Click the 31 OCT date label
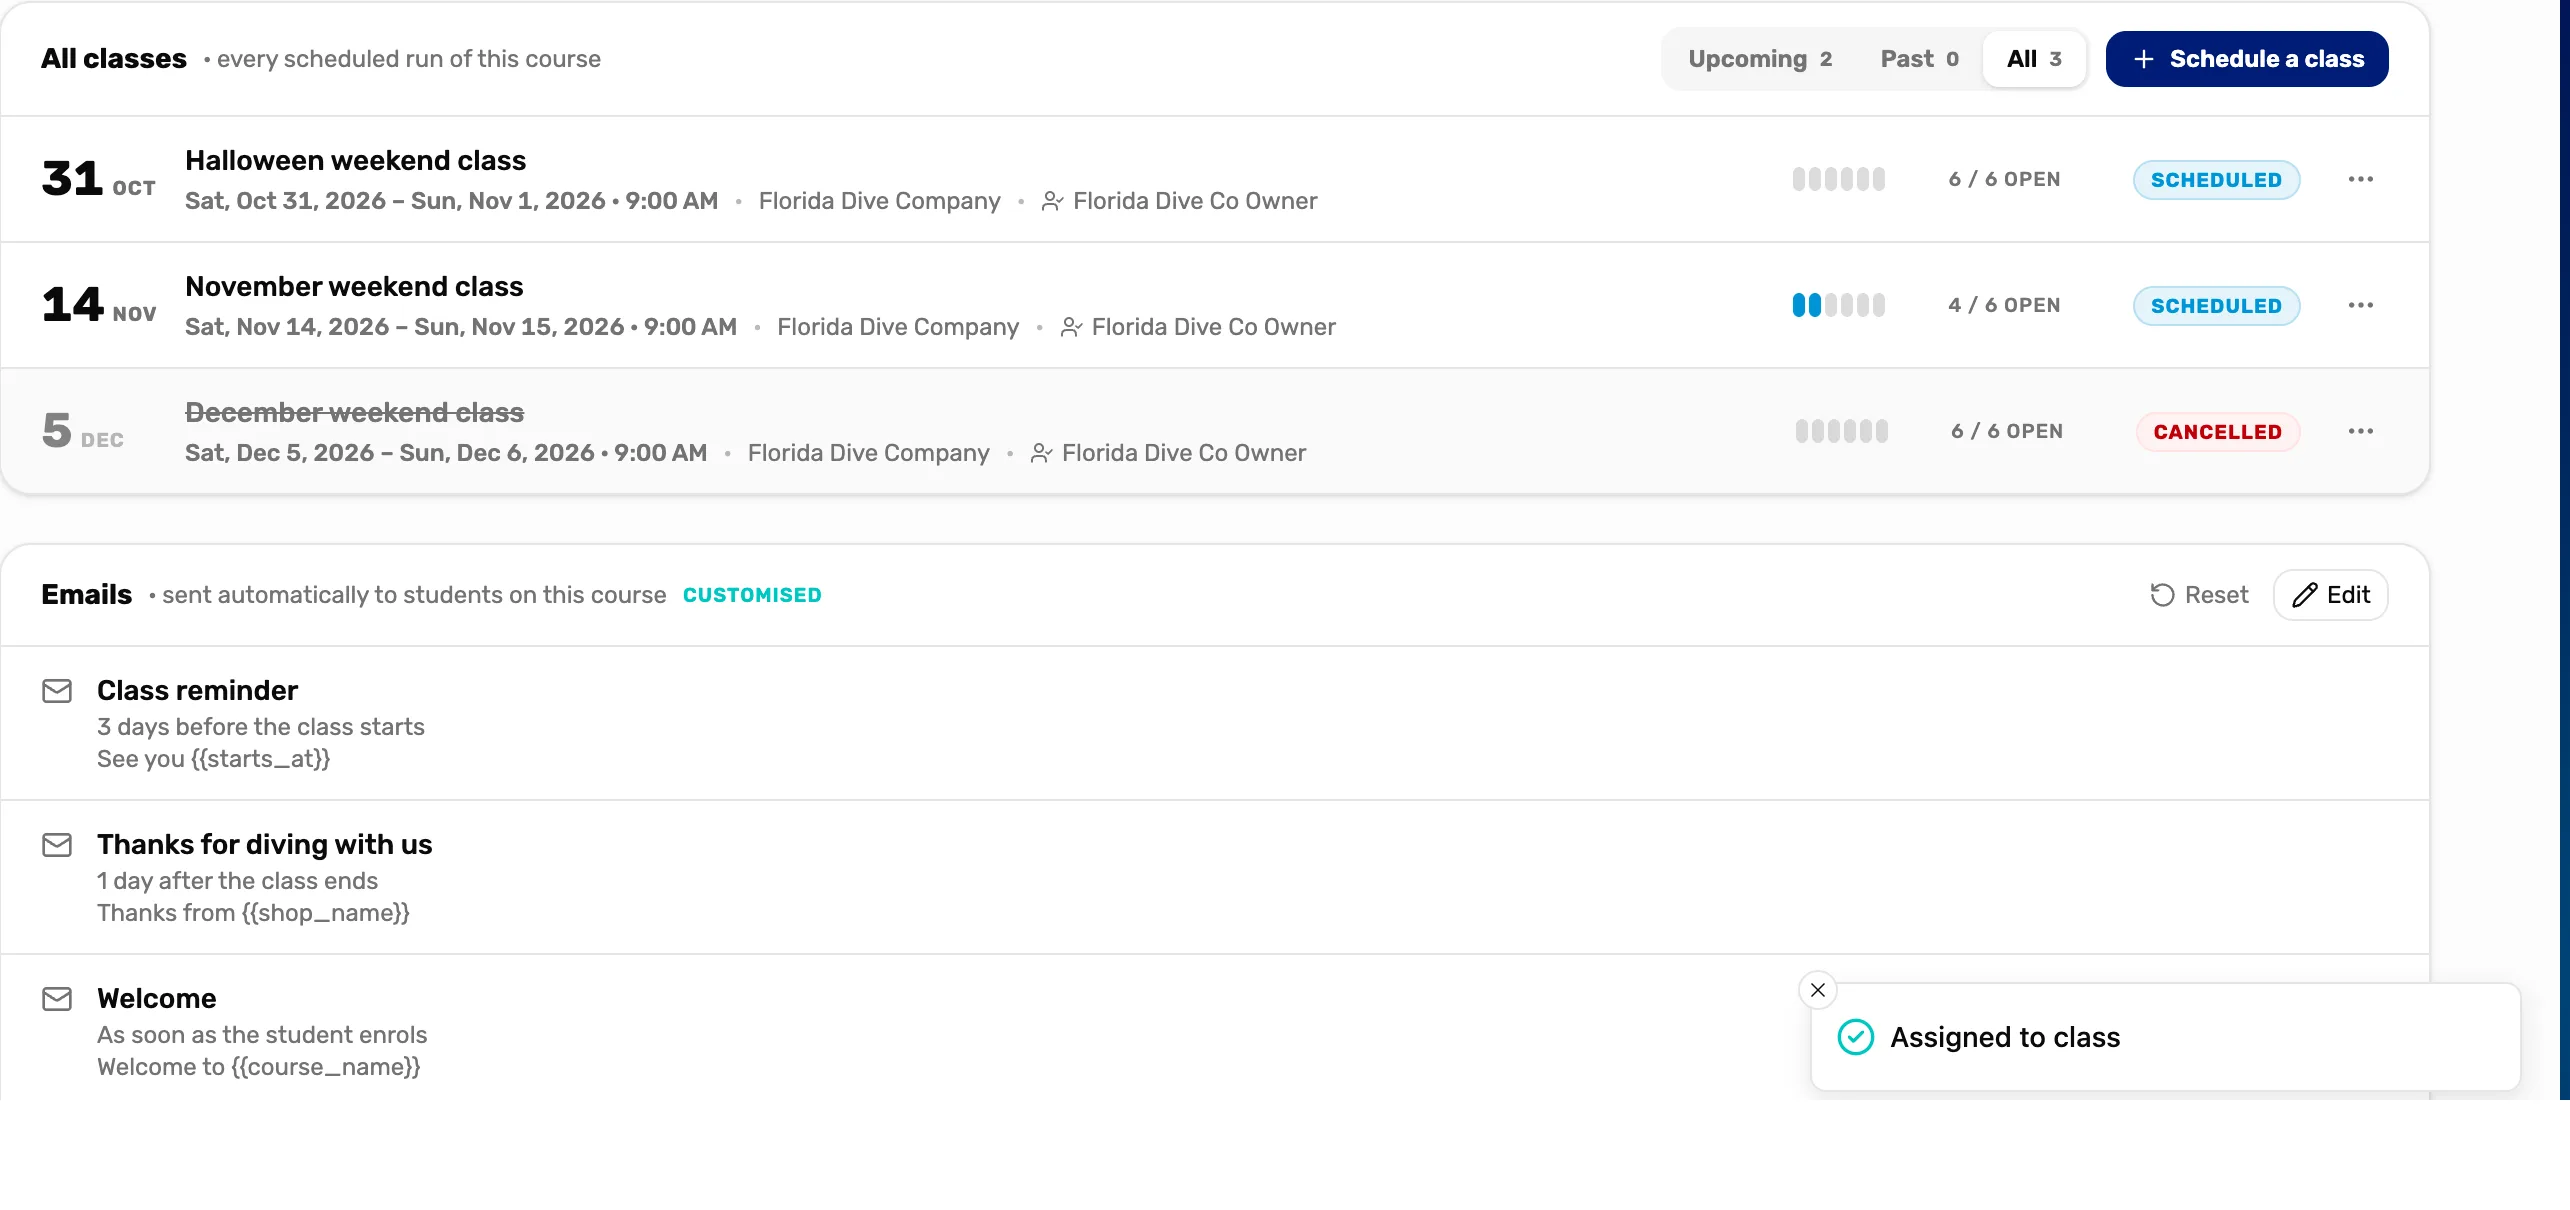The width and height of the screenshot is (2570, 1210). 98,179
